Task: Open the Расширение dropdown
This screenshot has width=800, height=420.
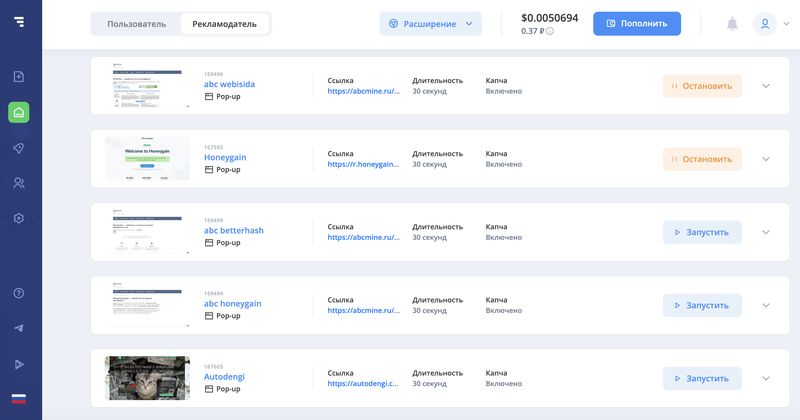Action: pyautogui.click(x=430, y=24)
